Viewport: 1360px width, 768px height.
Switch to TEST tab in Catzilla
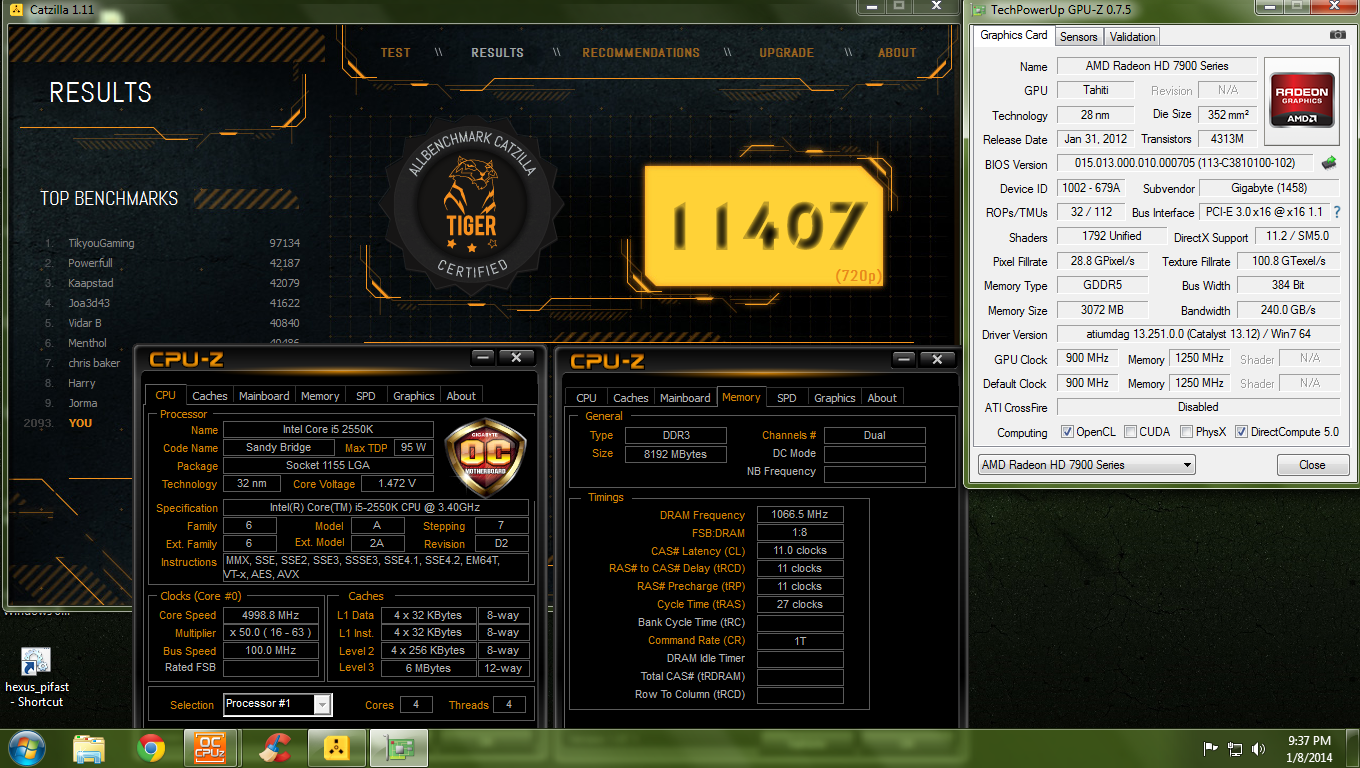pos(396,53)
